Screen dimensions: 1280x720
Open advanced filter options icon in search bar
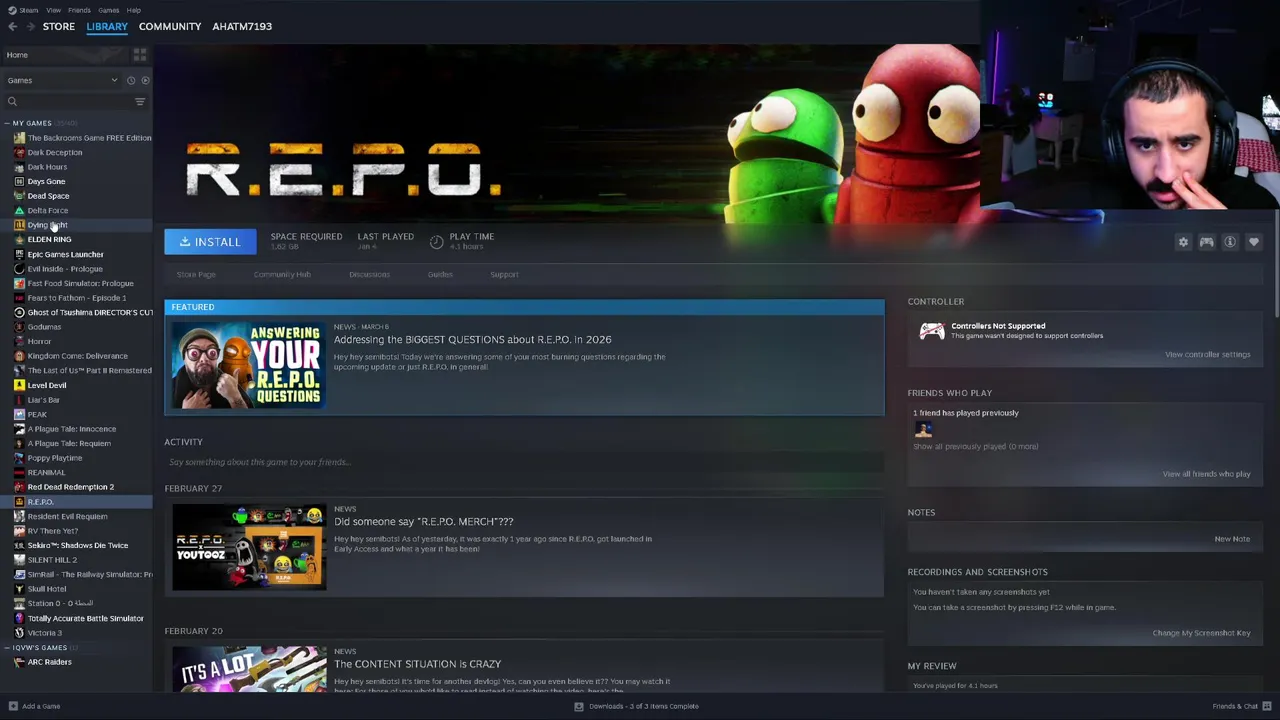pyautogui.click(x=140, y=101)
